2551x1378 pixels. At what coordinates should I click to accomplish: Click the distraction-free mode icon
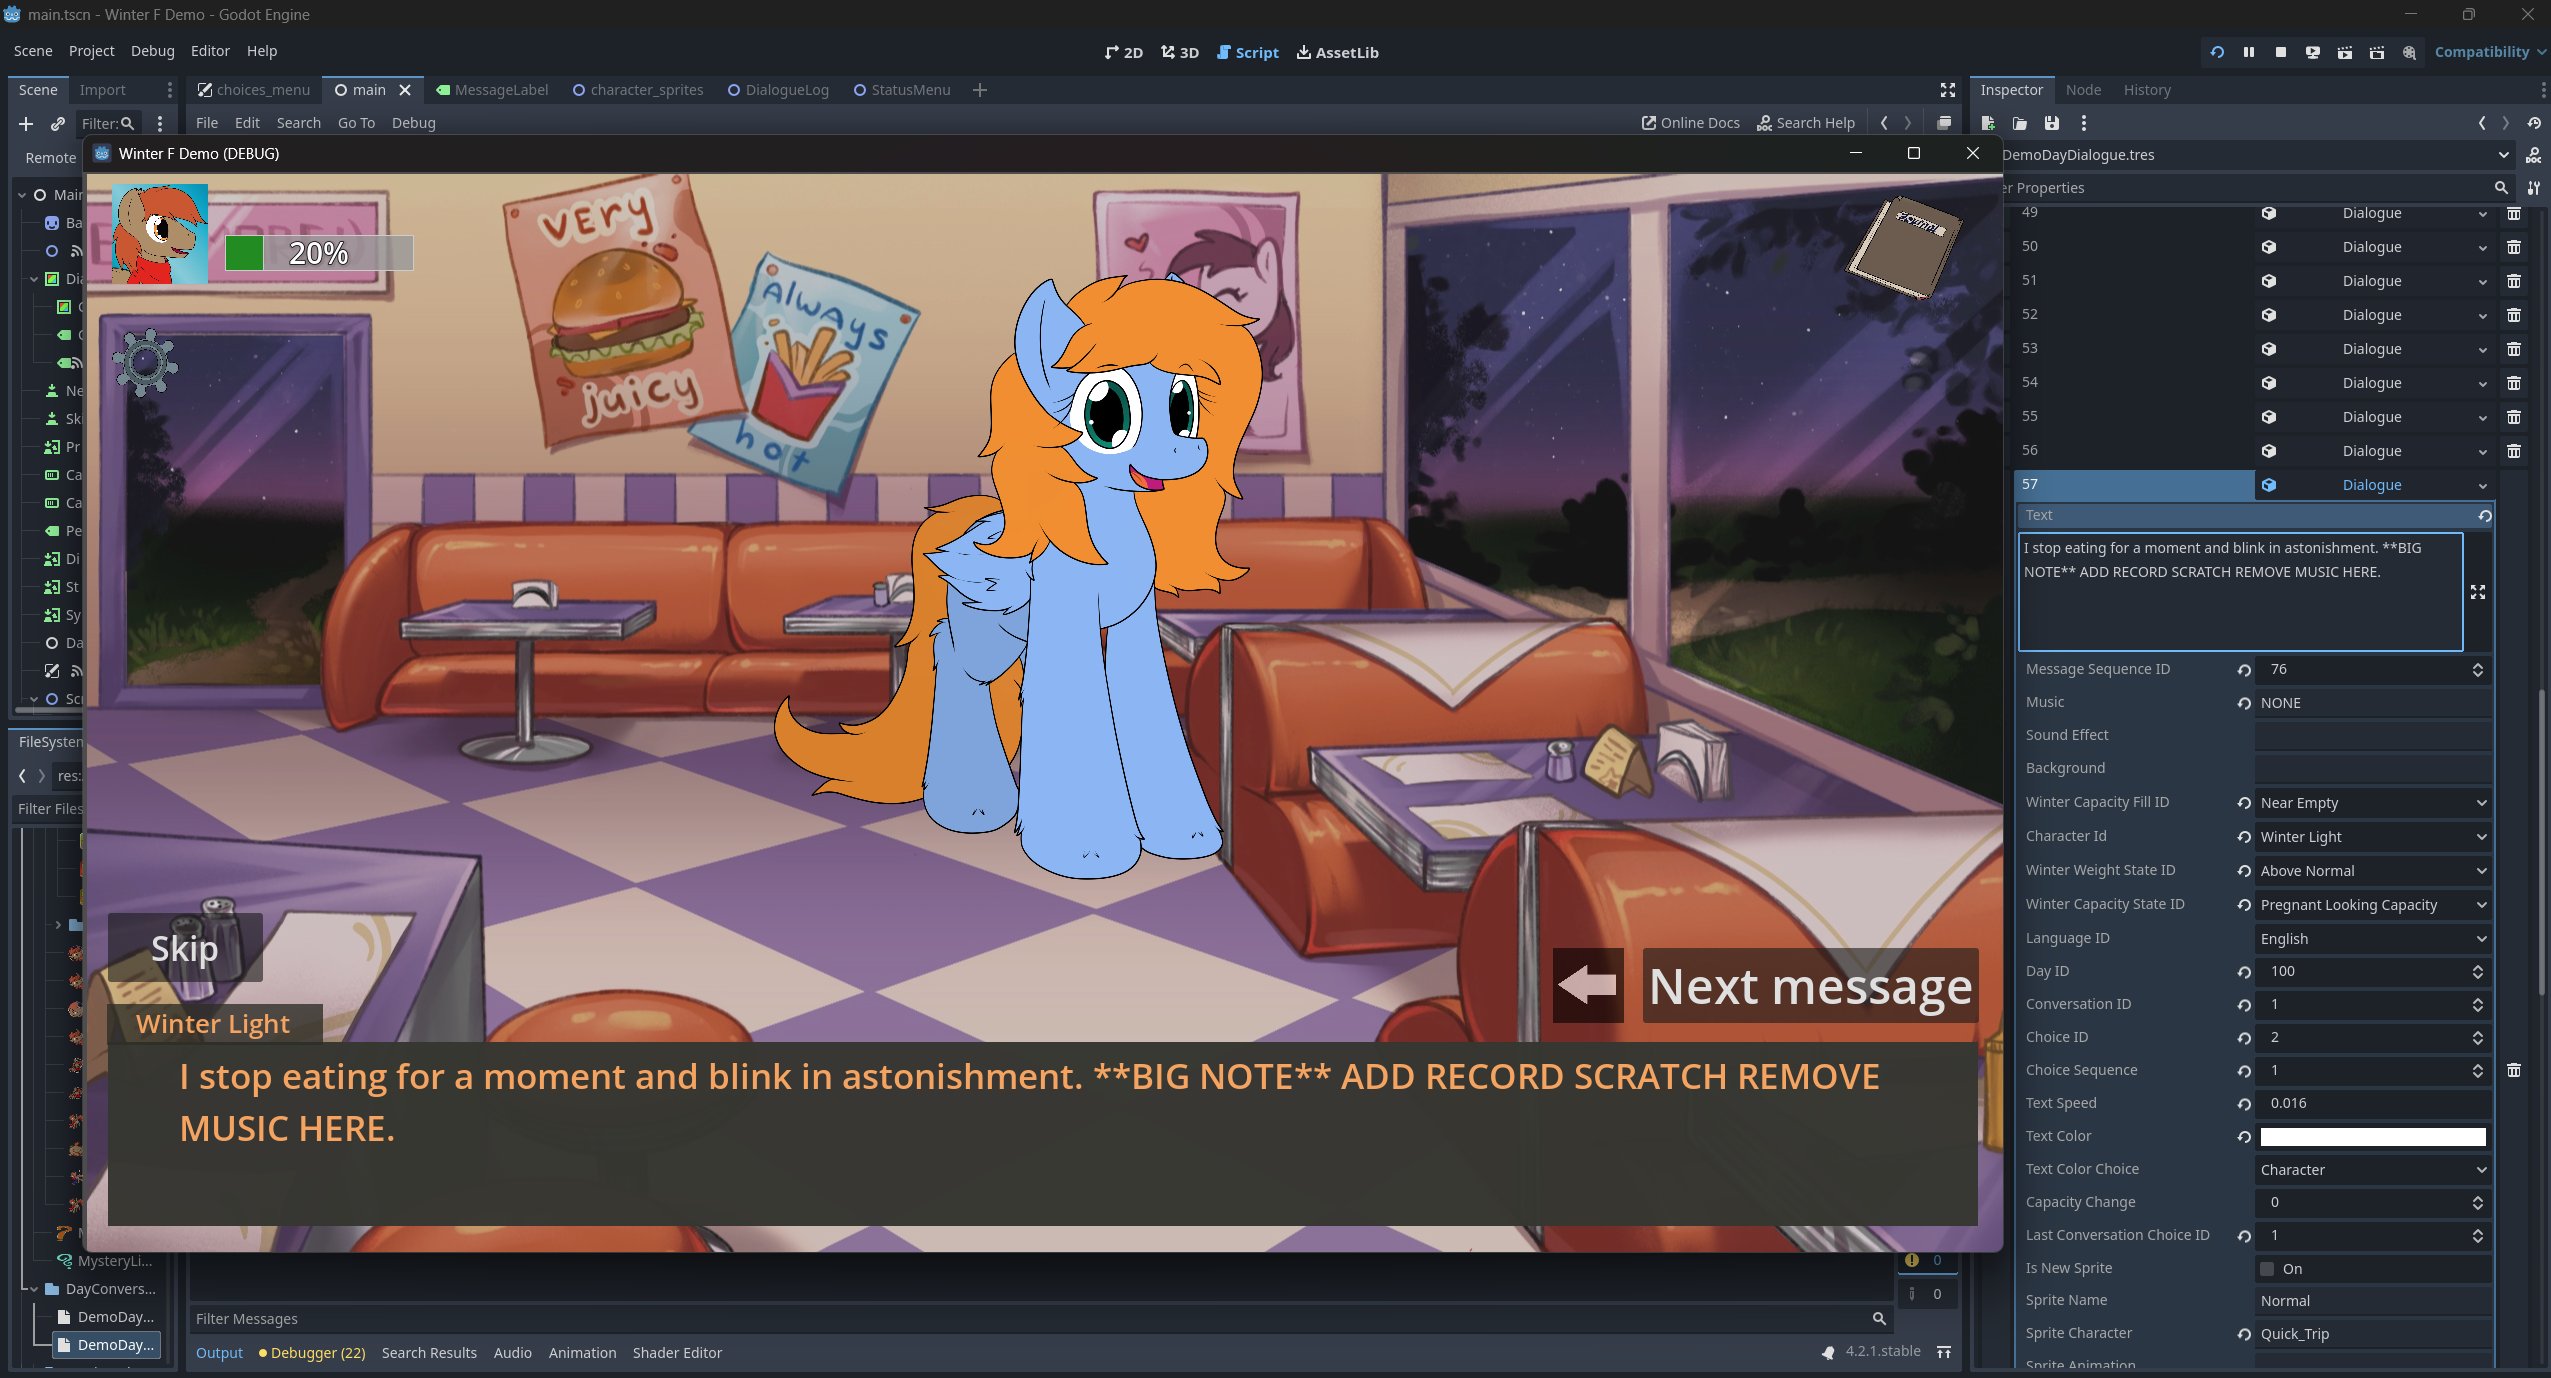tap(1947, 90)
